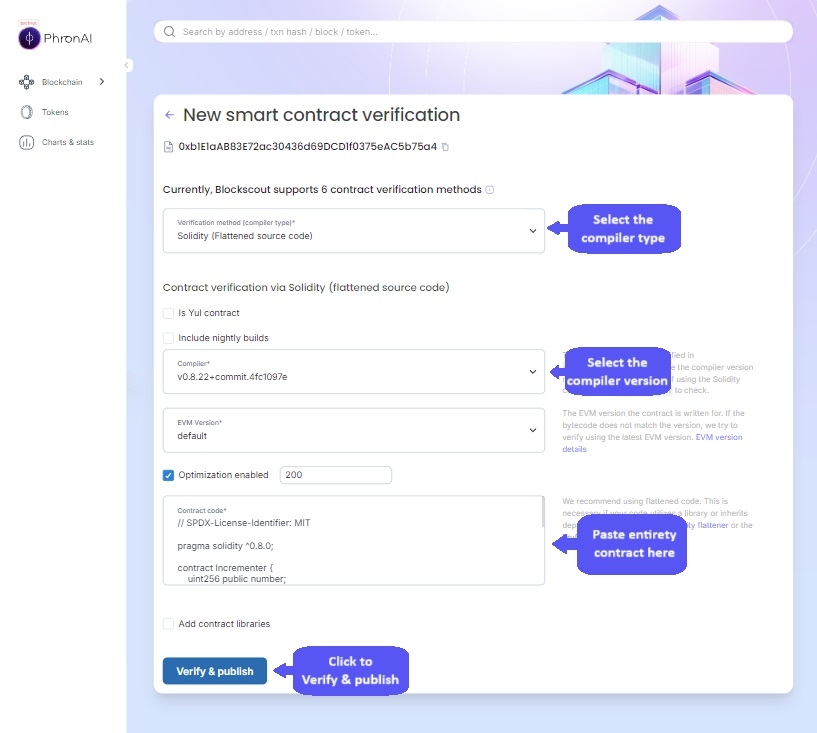Click the Tokens sidebar icon
The image size is (817, 733).
point(27,112)
